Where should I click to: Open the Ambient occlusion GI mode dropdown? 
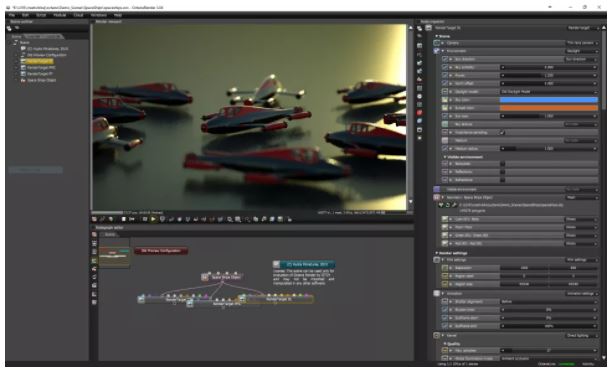549,358
